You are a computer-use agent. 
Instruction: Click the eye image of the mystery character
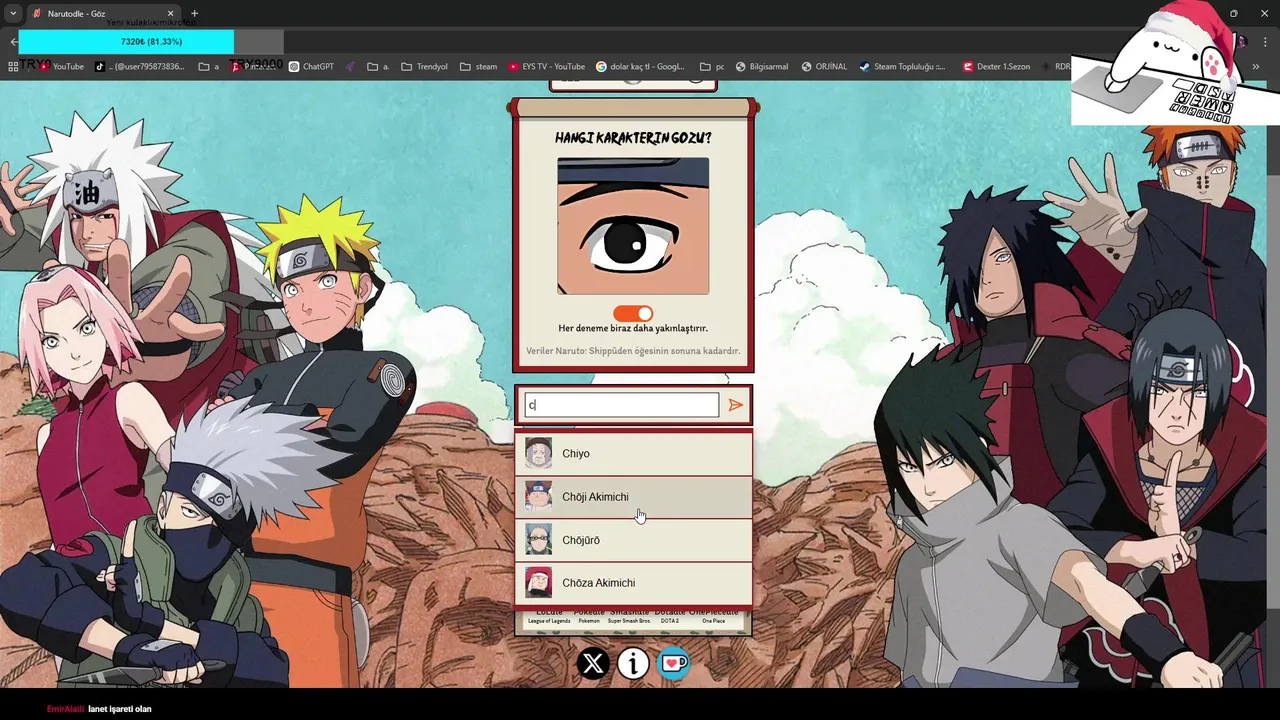[x=633, y=226]
